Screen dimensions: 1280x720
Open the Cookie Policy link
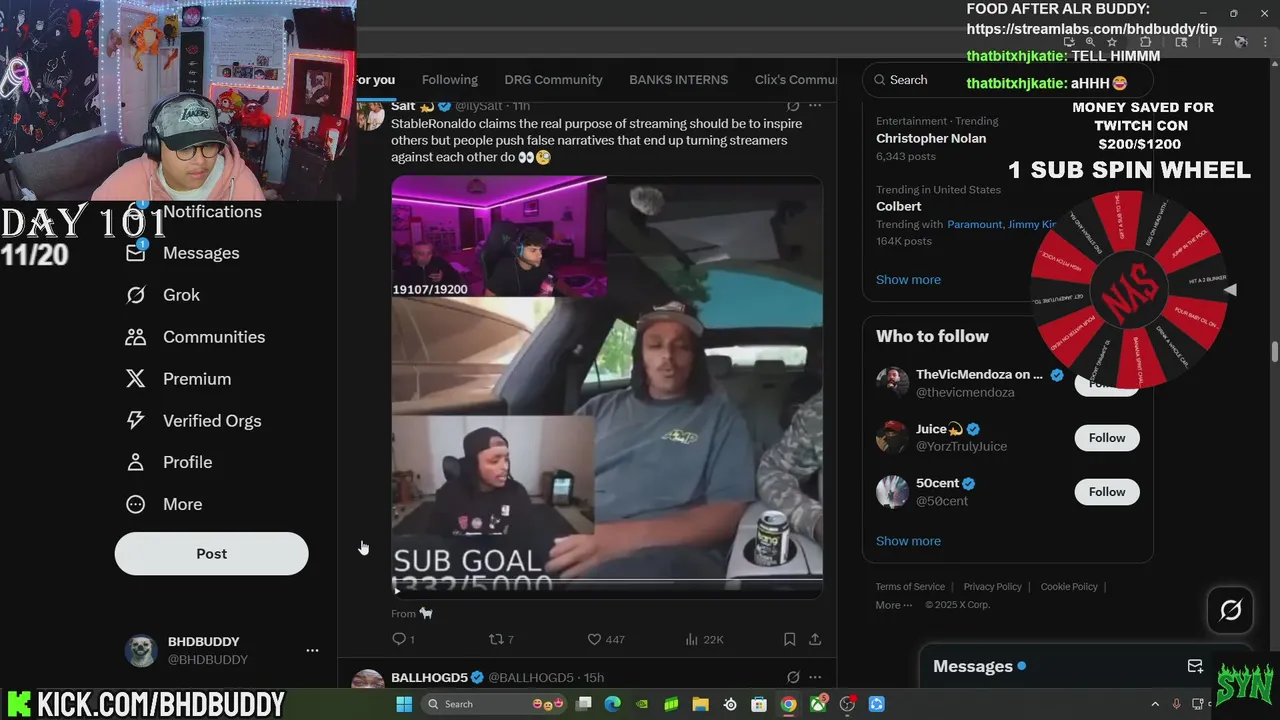[1069, 587]
